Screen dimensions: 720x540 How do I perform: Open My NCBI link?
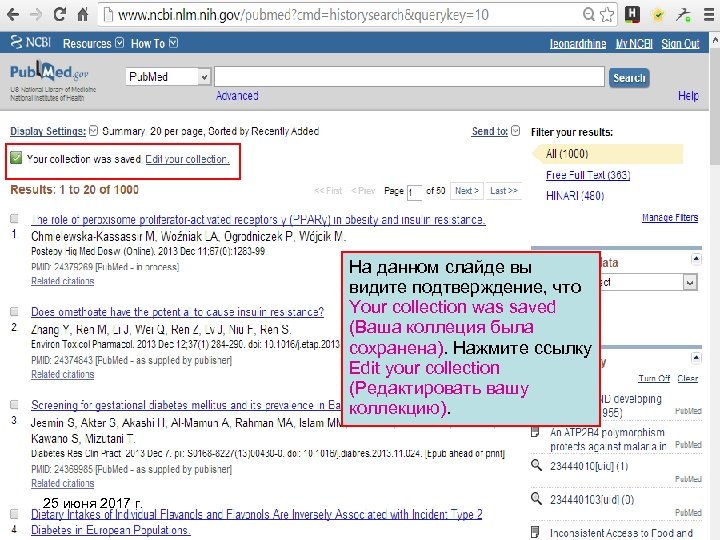point(634,44)
